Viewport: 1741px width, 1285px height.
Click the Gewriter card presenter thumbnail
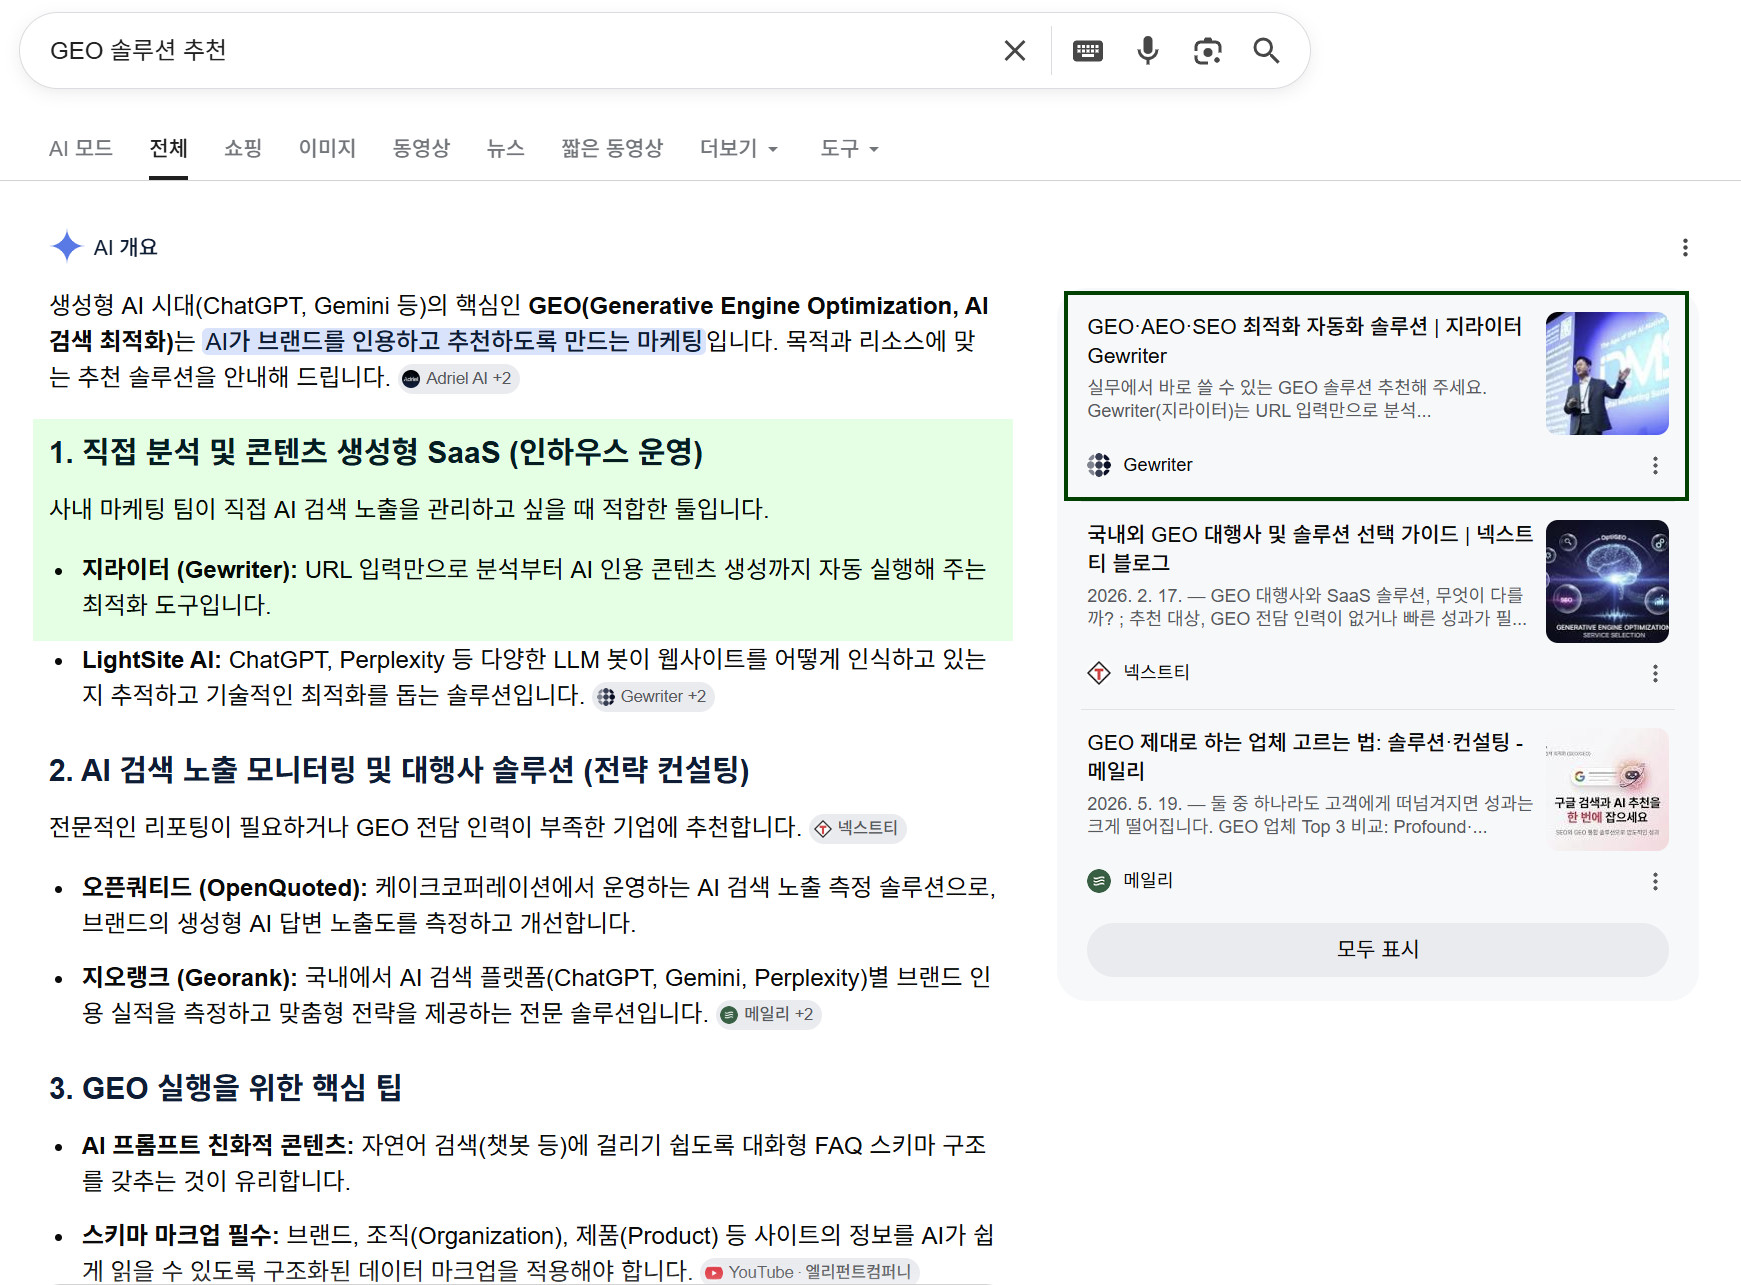point(1607,373)
